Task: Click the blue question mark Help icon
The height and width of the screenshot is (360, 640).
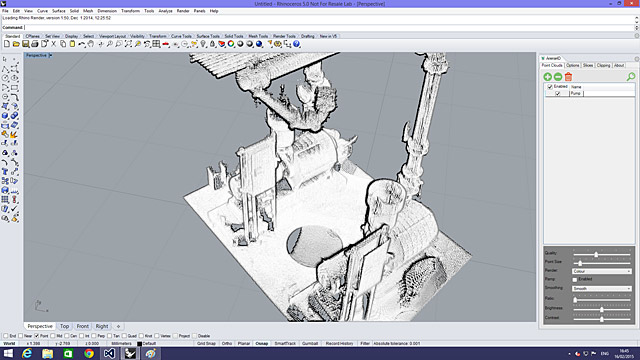Action: tap(297, 44)
